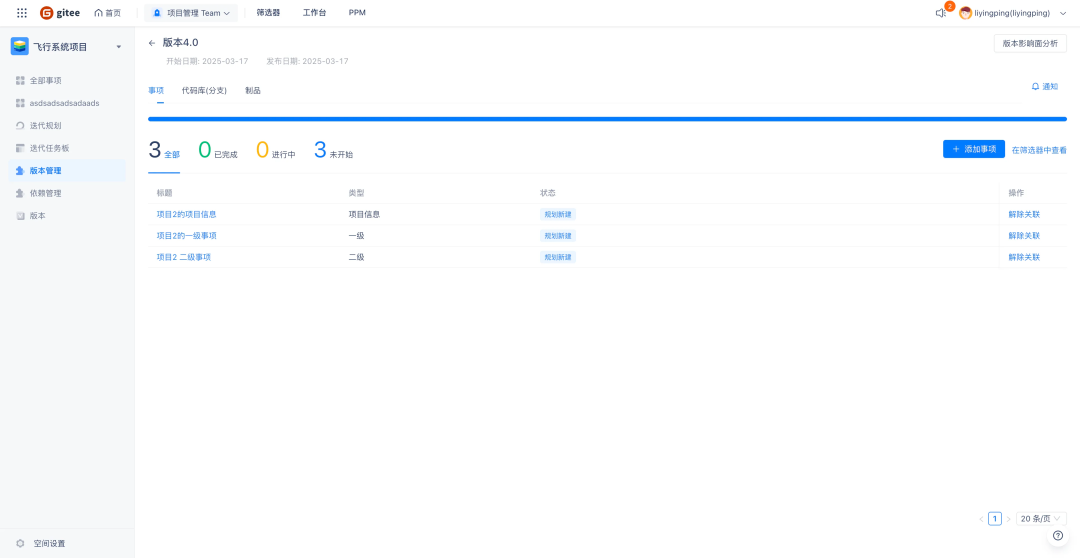Viewport: 1080px width, 558px height.
Task: Click the 一级 type cell
Action: tap(356, 236)
